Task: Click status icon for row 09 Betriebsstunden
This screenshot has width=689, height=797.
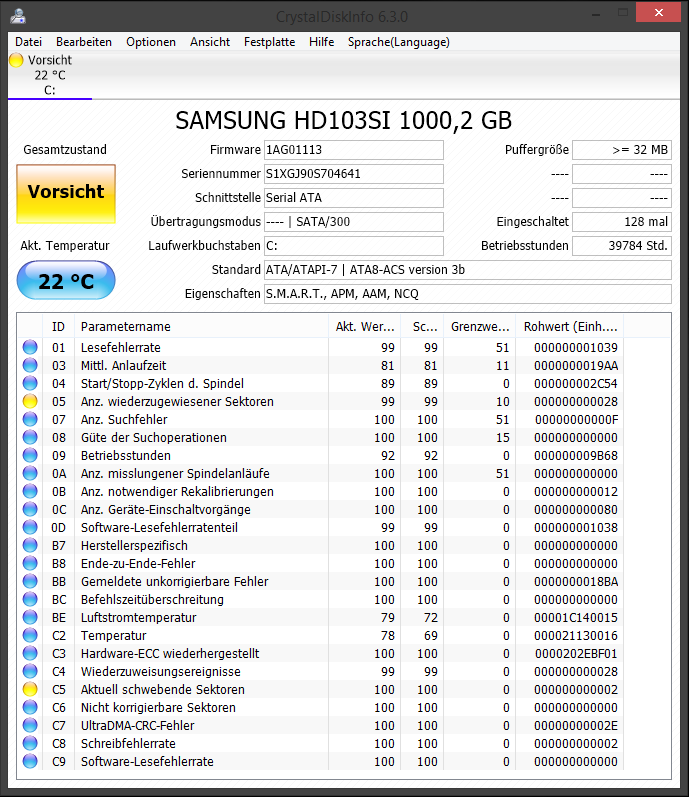Action: (x=30, y=455)
